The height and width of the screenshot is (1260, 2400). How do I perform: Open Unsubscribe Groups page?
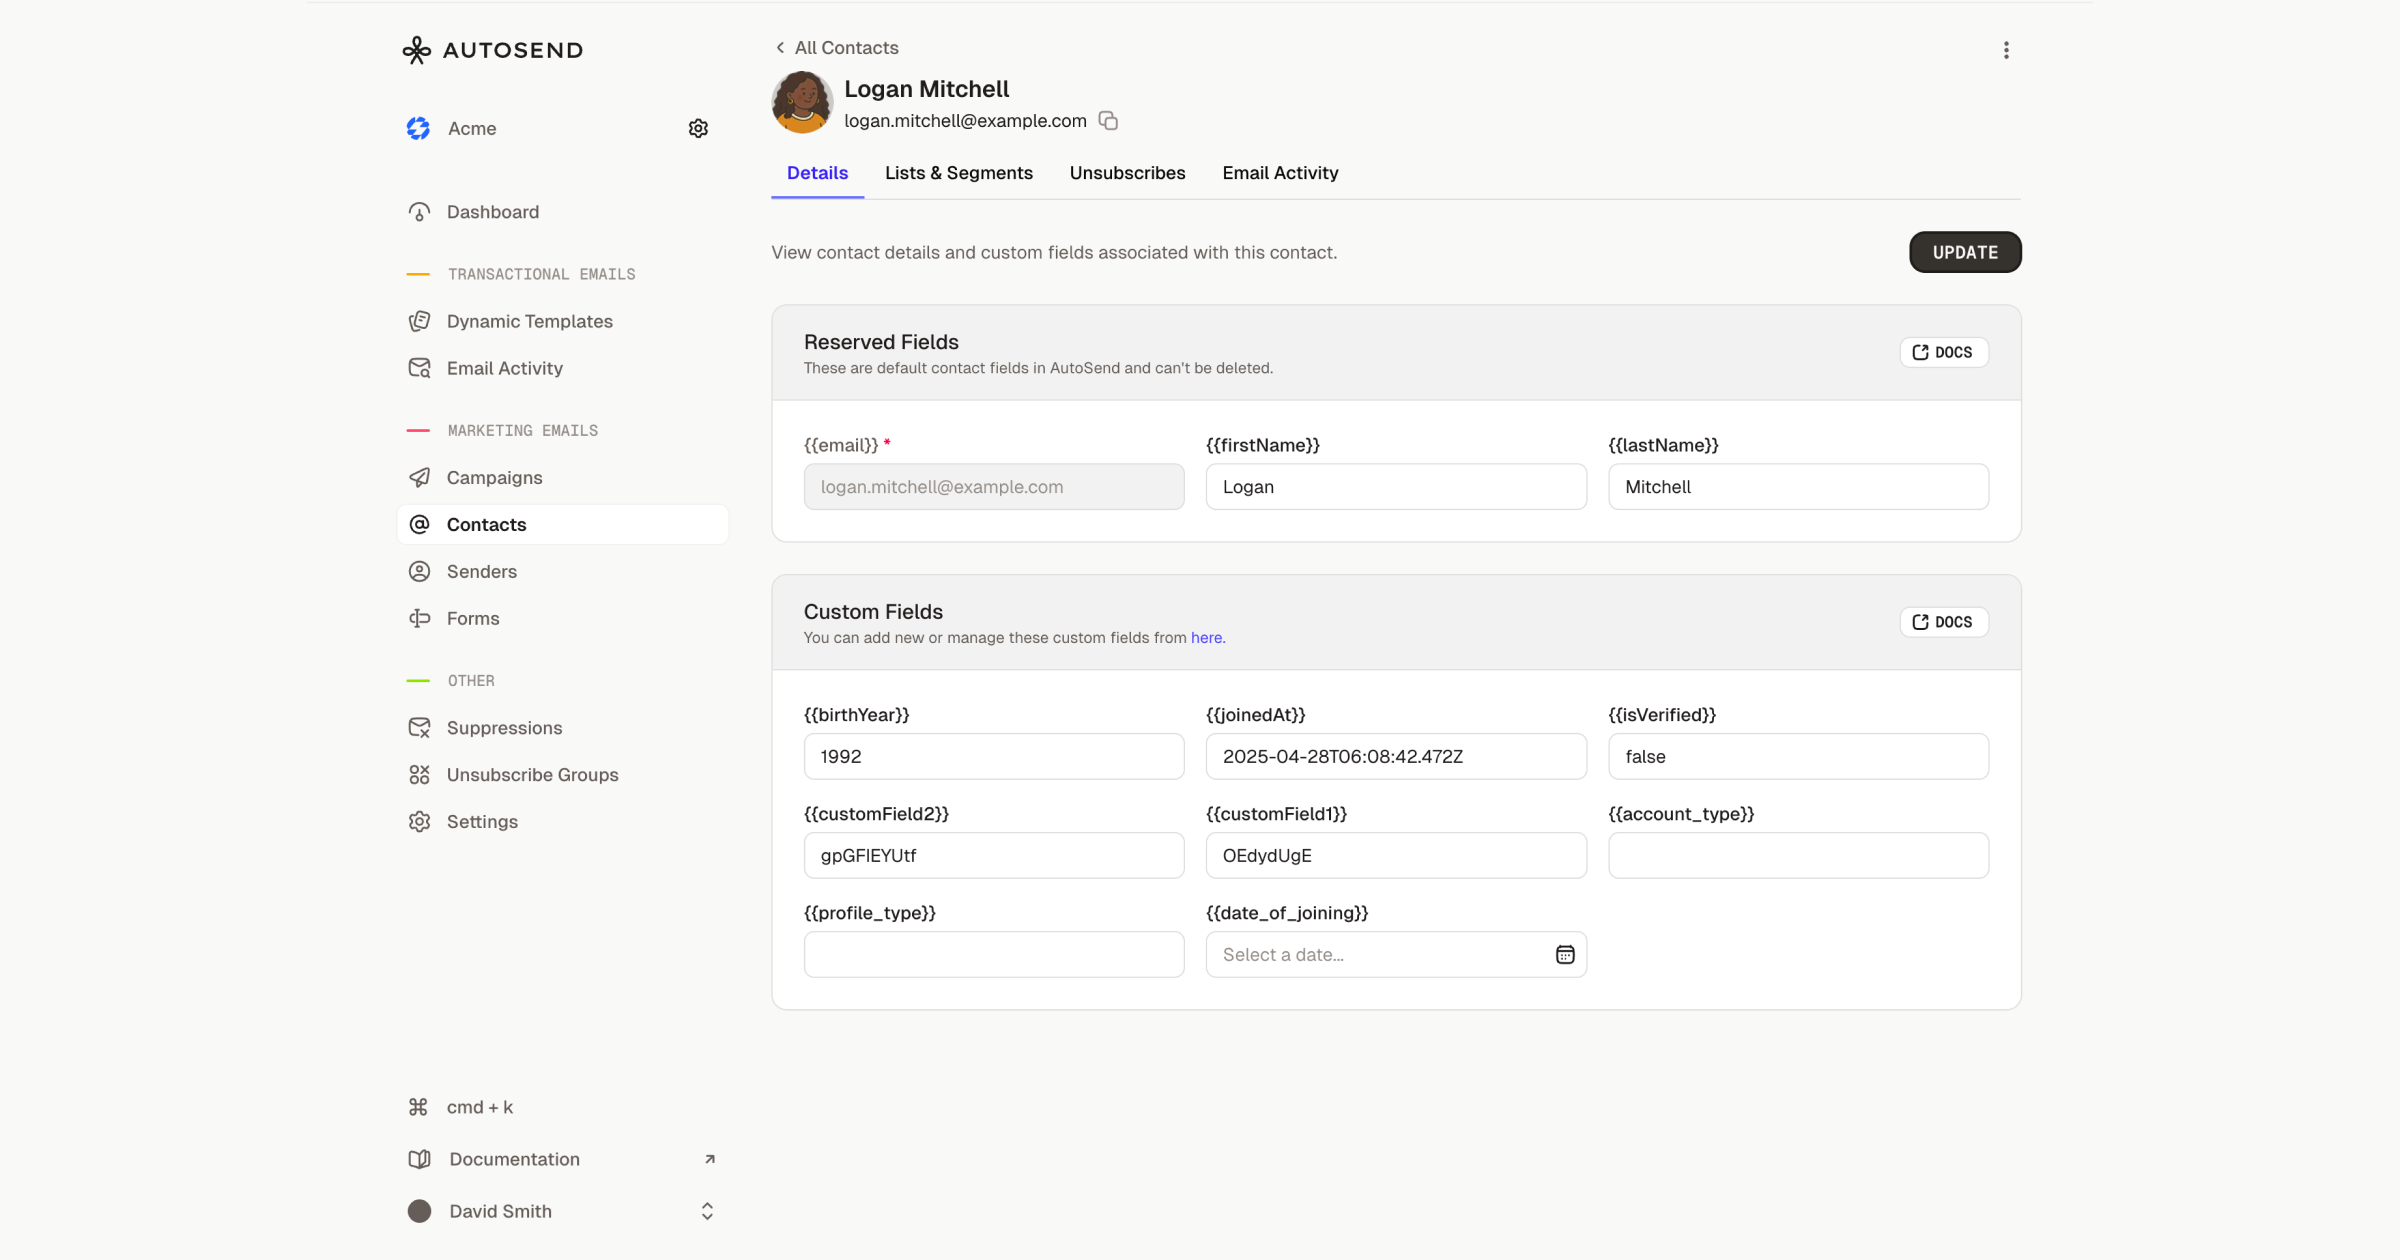(x=532, y=775)
